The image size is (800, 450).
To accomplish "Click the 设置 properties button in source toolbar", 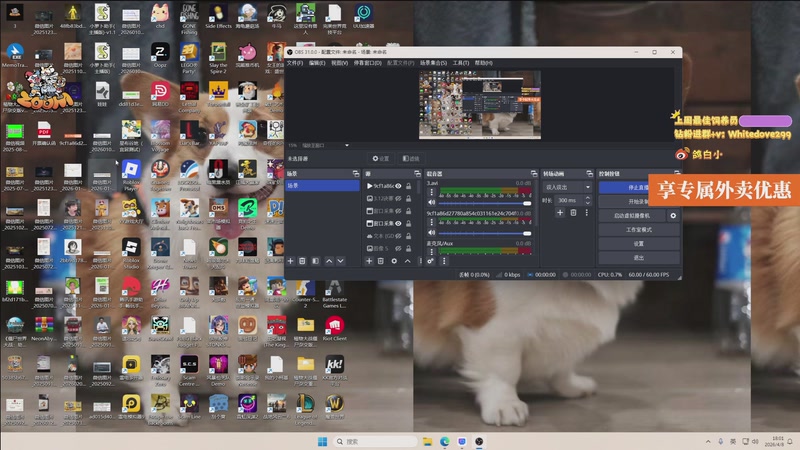I will [381, 159].
